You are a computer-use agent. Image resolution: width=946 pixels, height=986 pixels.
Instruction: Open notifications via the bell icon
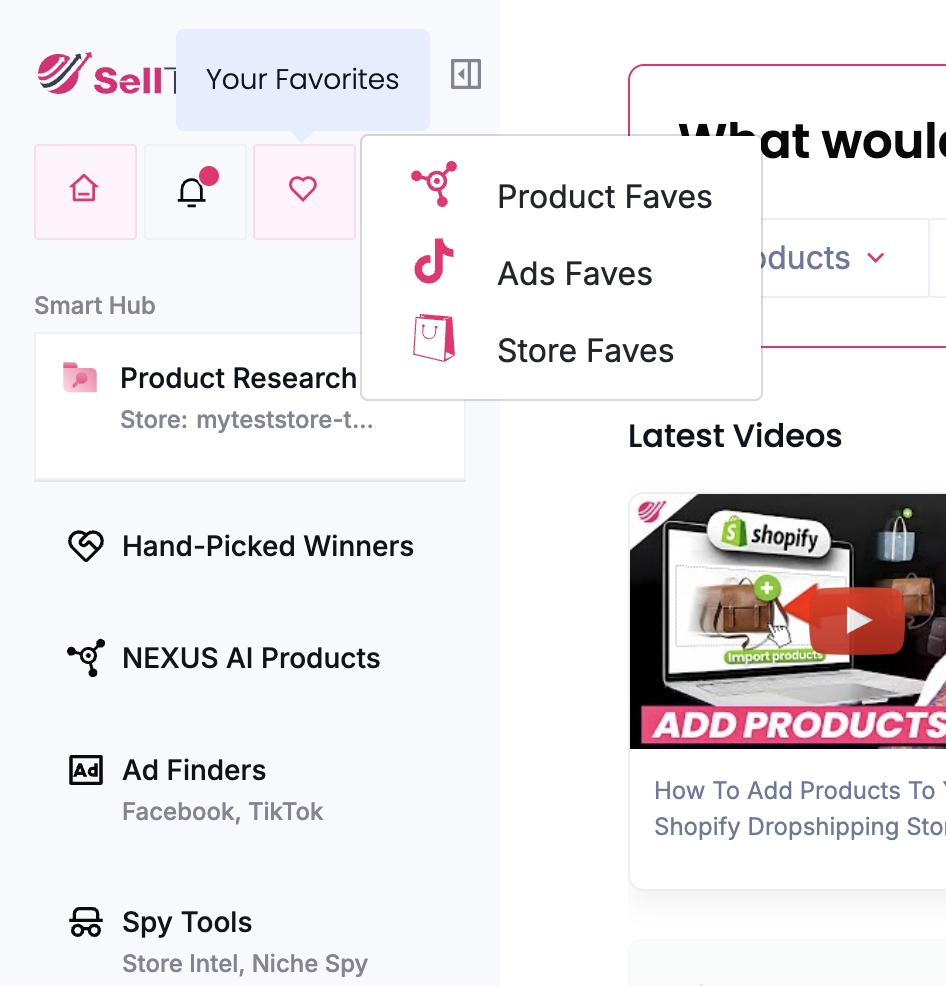pyautogui.click(x=195, y=191)
